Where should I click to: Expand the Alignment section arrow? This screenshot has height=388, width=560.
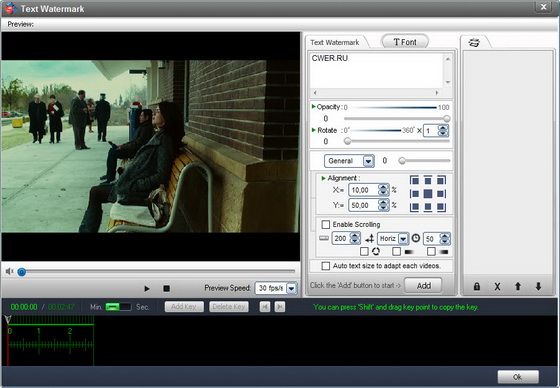tap(324, 178)
